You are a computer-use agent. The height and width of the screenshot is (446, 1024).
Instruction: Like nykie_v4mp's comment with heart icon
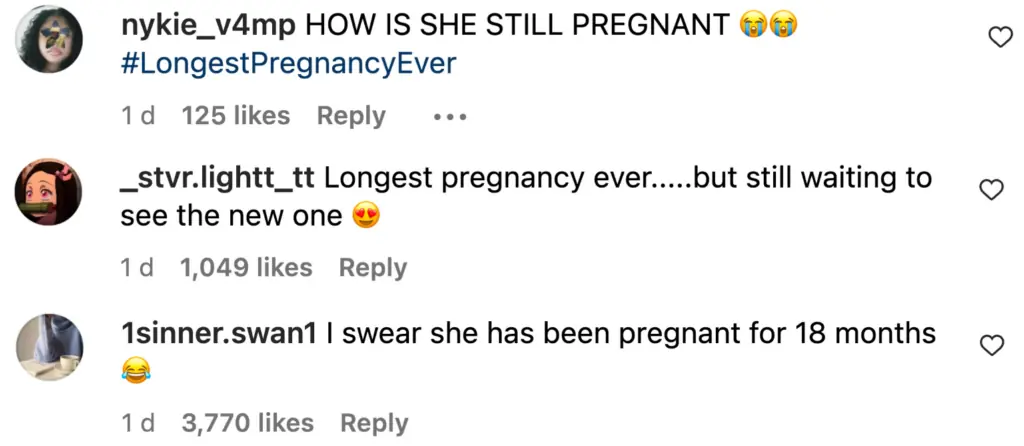click(x=998, y=38)
